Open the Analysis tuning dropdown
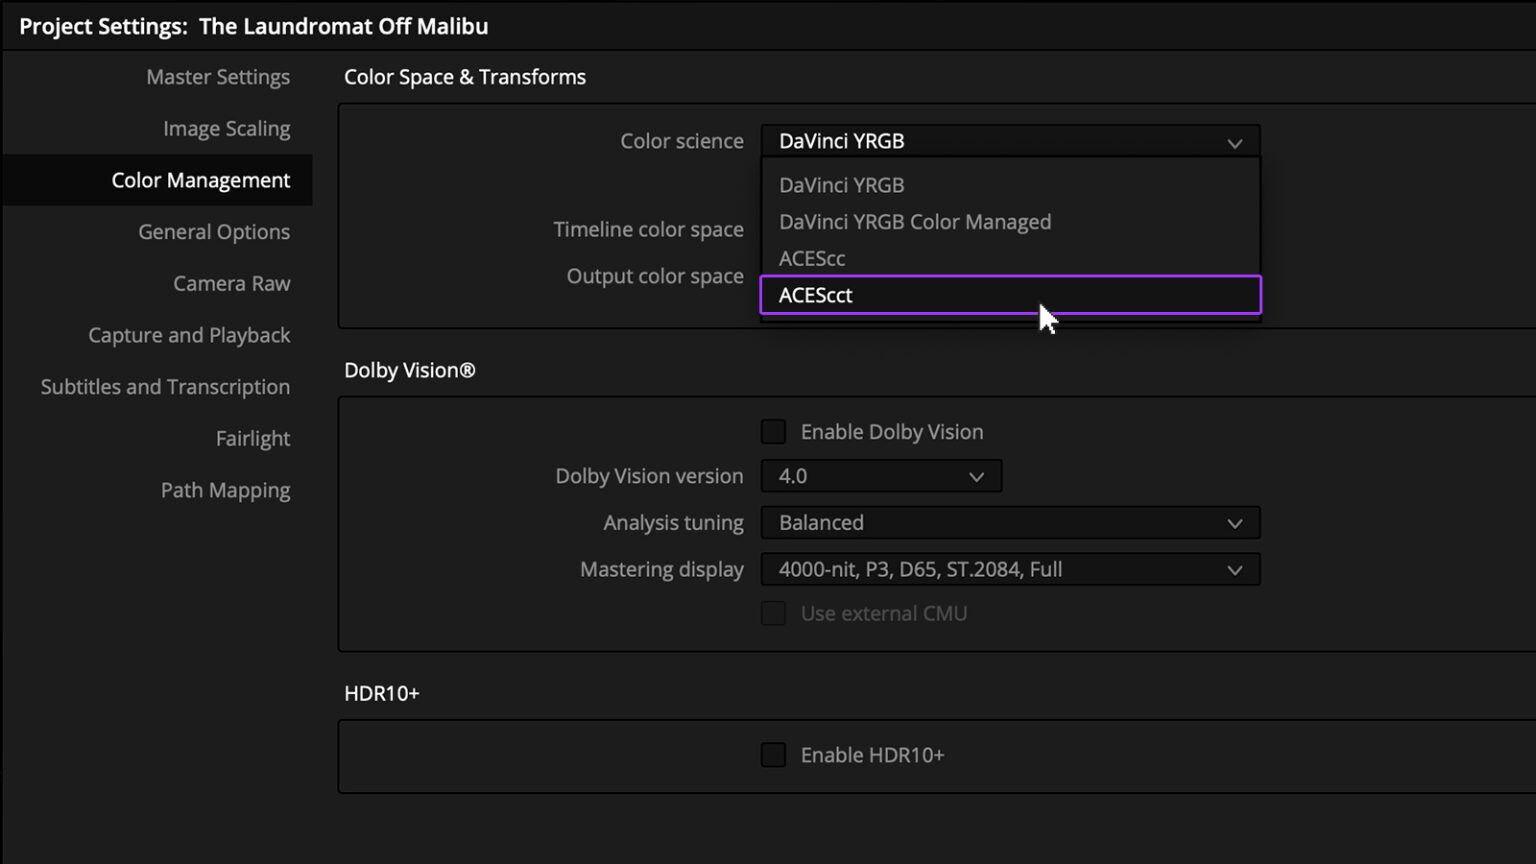 pos(1010,522)
